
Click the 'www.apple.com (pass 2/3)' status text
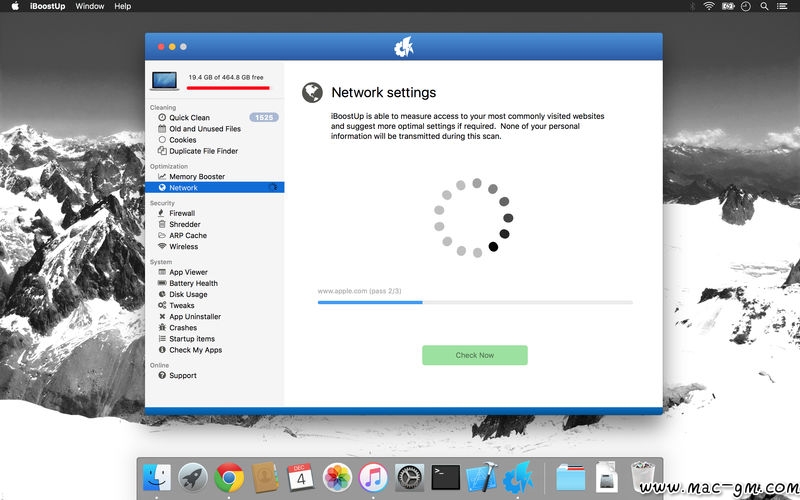click(359, 291)
